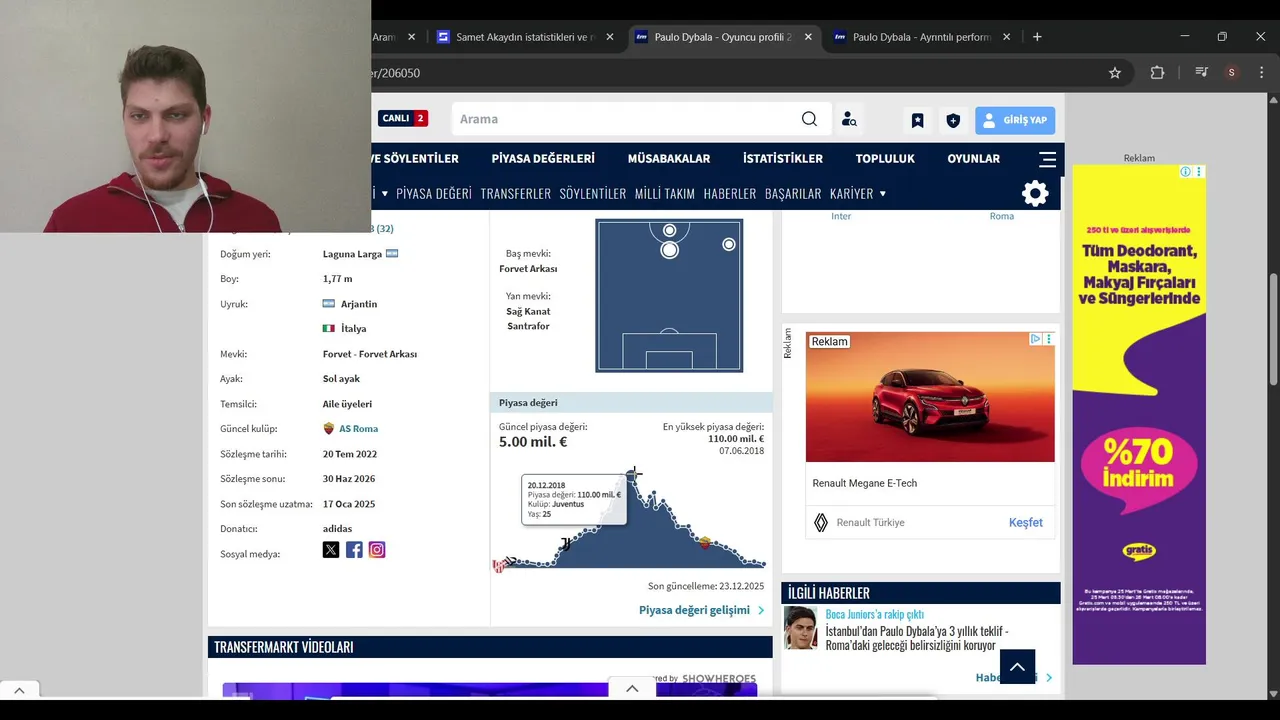The image size is (1280, 720).
Task: Open the Chrome three-dot menu
Action: coord(1260,73)
